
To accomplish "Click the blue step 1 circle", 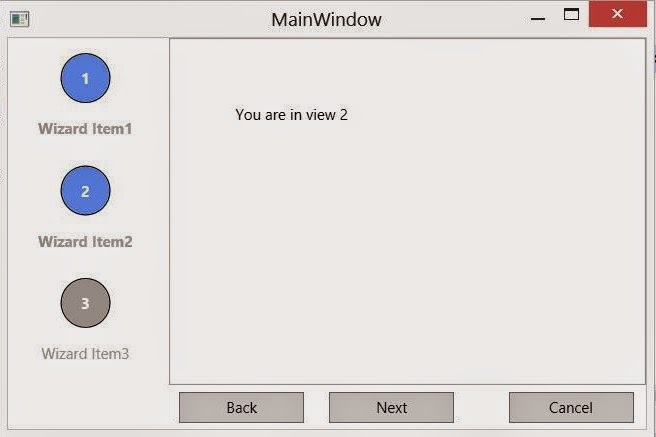I will tap(85, 78).
